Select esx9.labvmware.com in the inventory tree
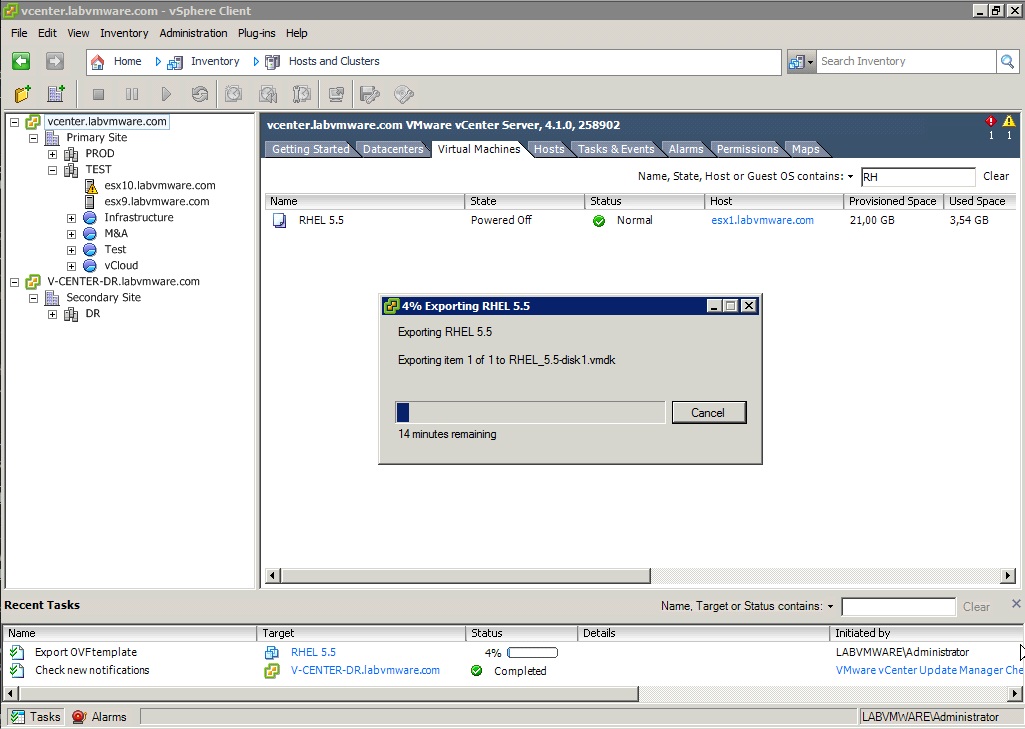1025x729 pixels. (x=157, y=201)
